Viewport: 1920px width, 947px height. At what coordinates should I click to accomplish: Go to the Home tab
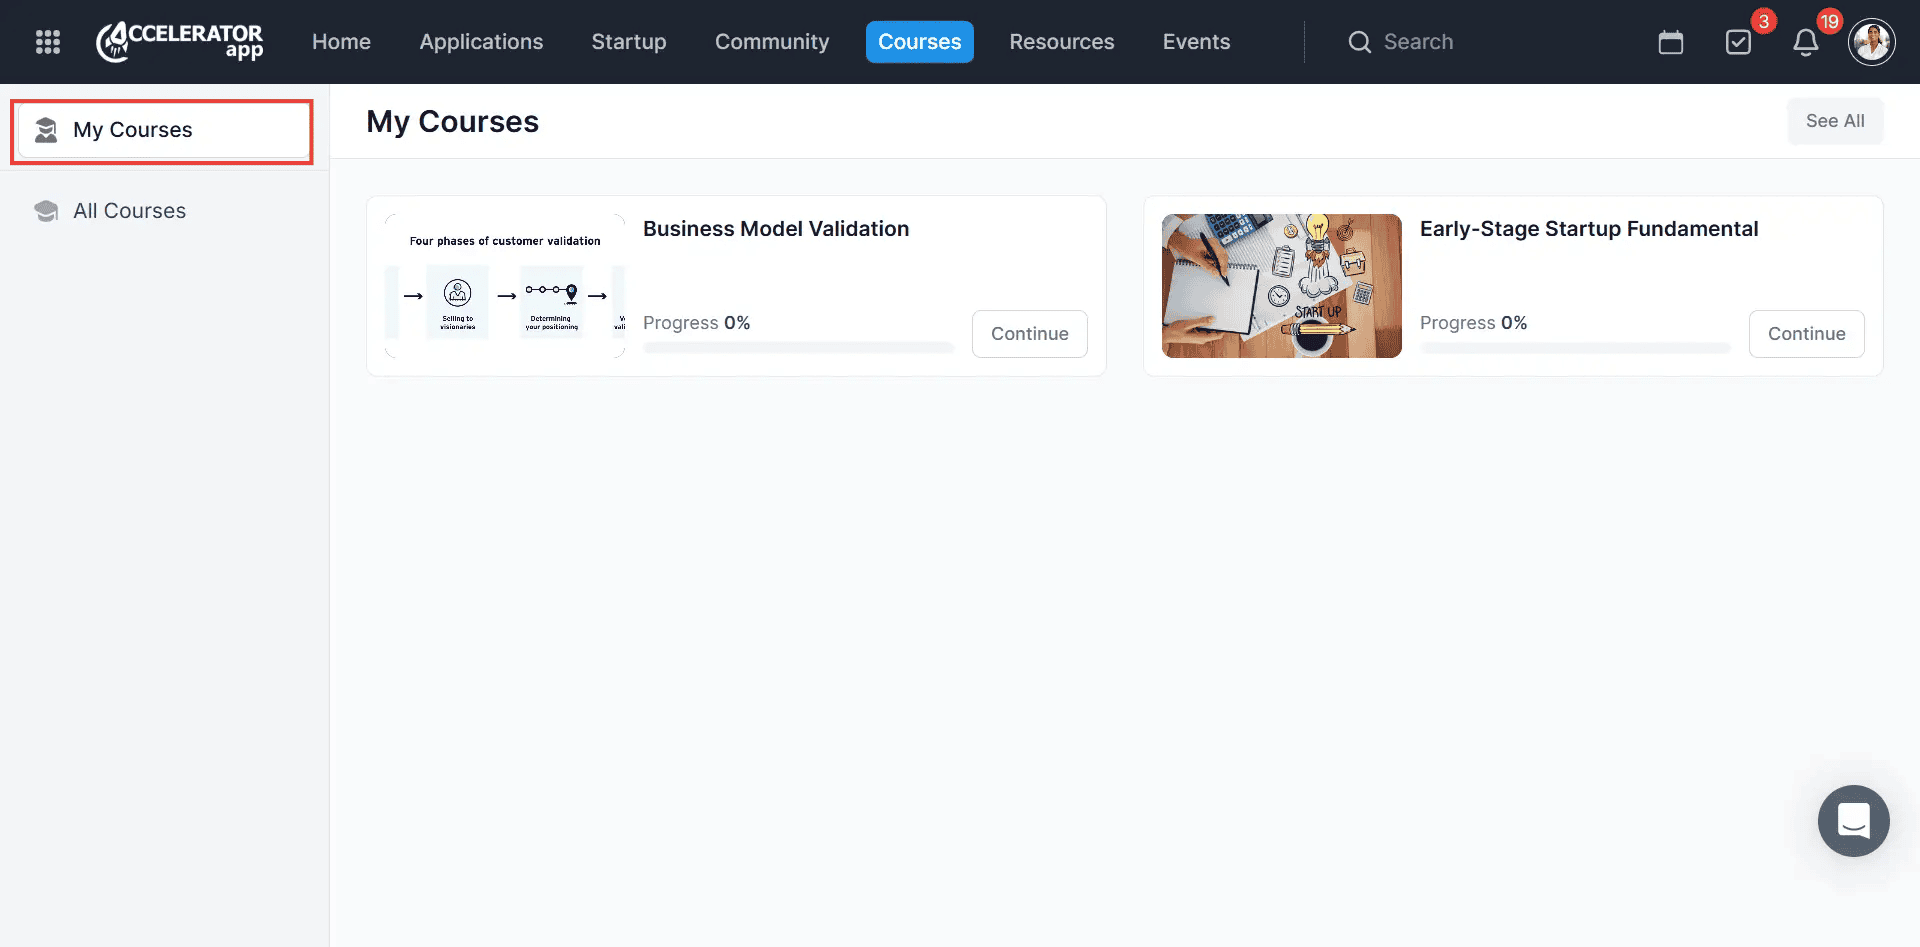341,42
